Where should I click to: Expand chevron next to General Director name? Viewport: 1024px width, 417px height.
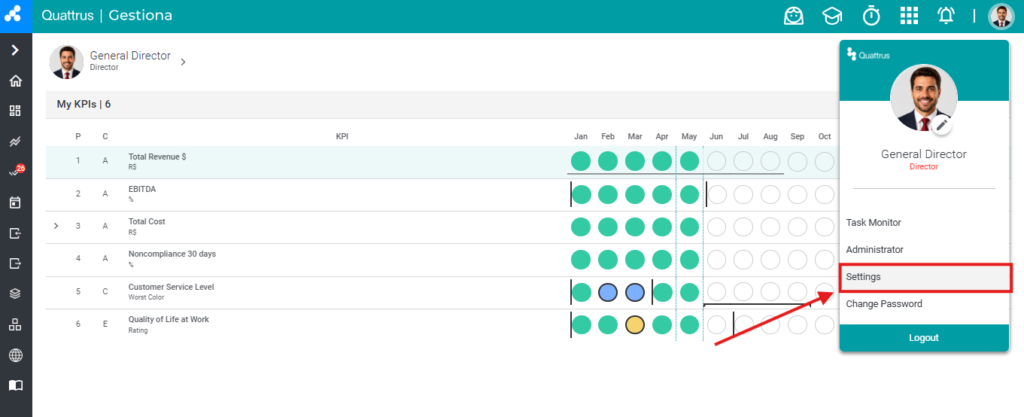(x=183, y=62)
